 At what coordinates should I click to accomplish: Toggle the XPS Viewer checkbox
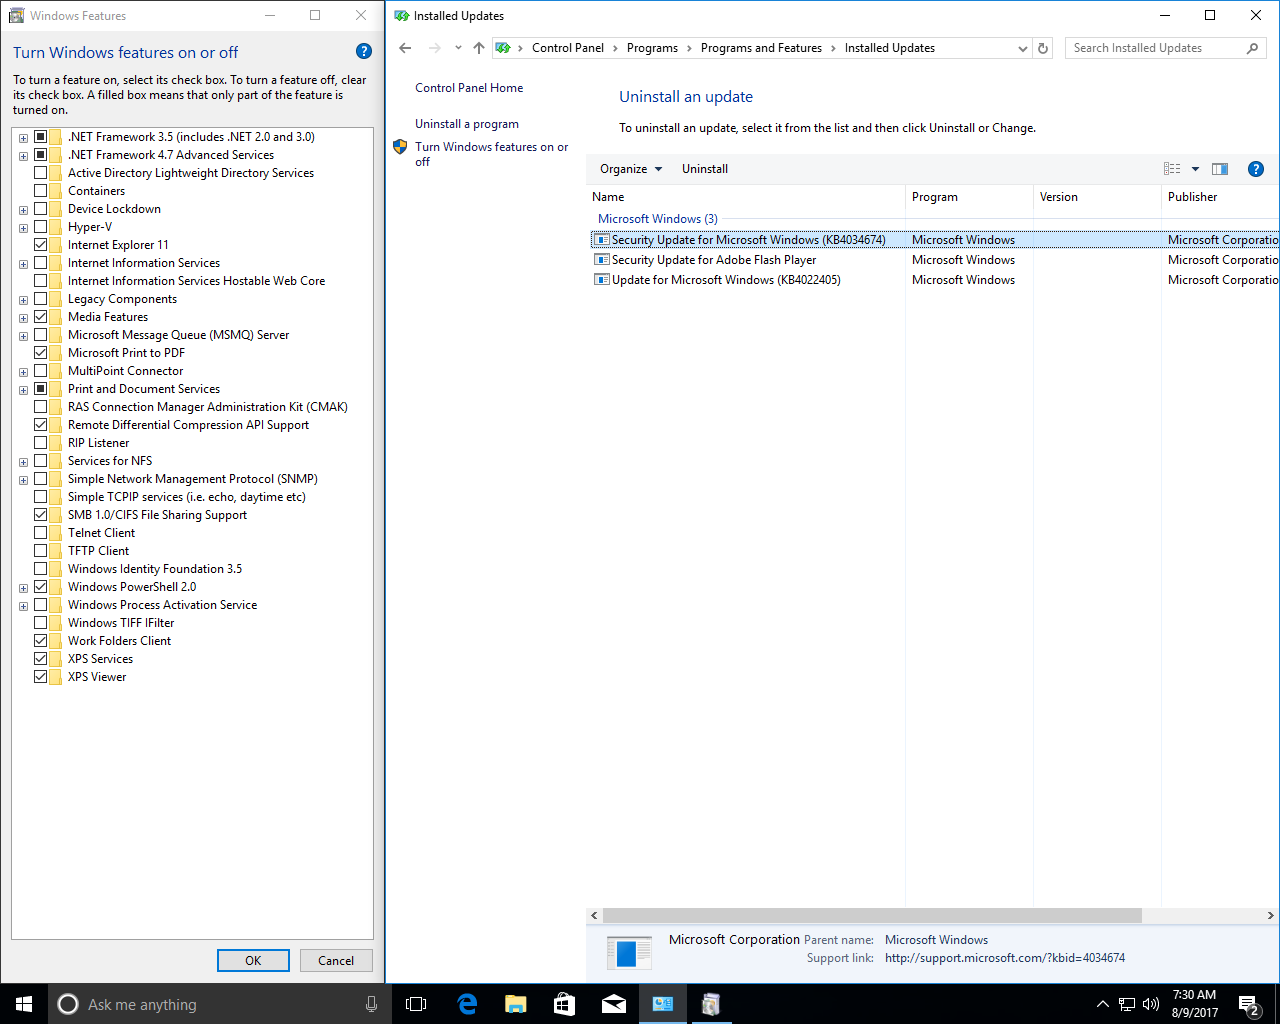pos(41,677)
